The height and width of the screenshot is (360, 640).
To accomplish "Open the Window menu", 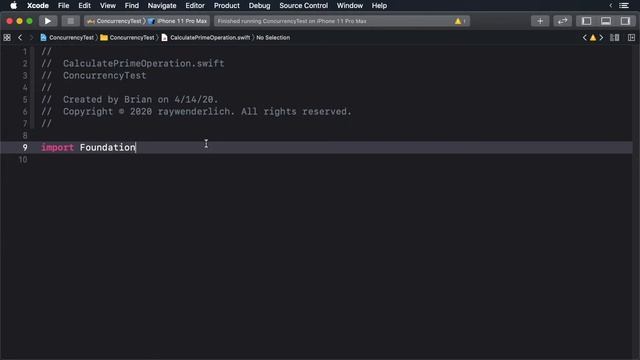I will [350, 6].
